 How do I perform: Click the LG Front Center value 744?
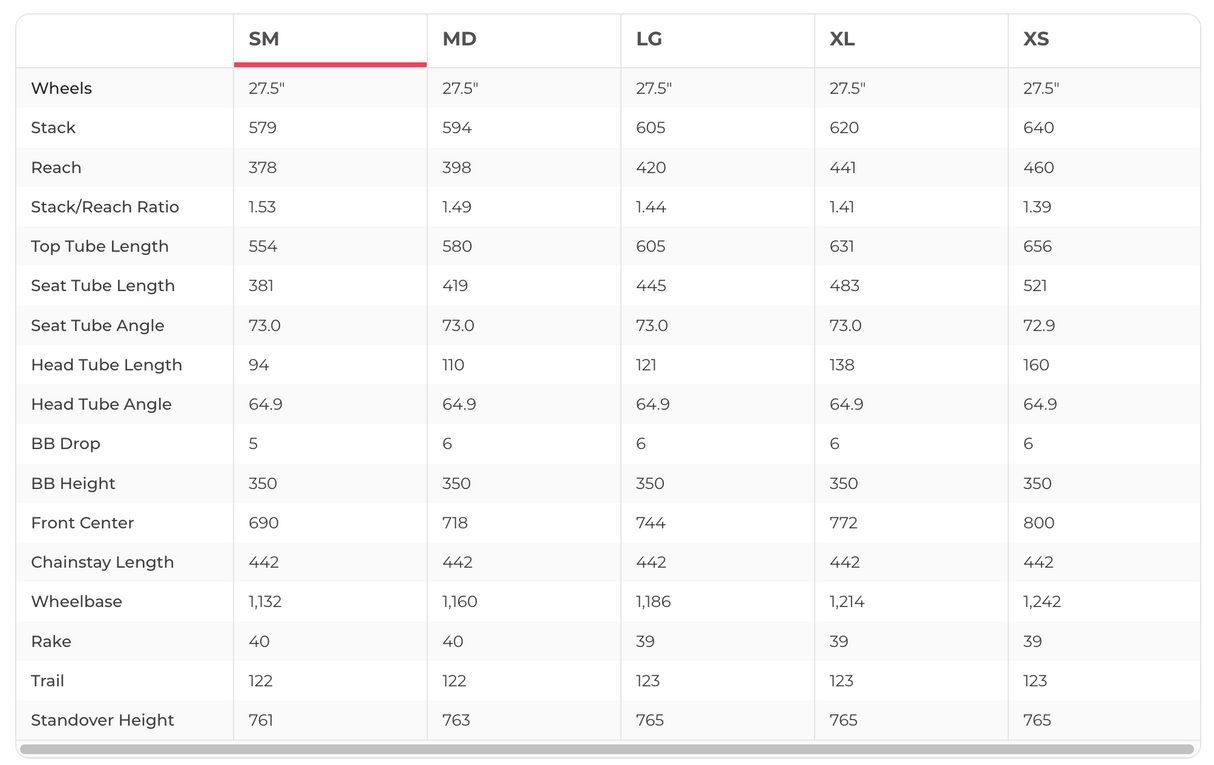(x=650, y=523)
